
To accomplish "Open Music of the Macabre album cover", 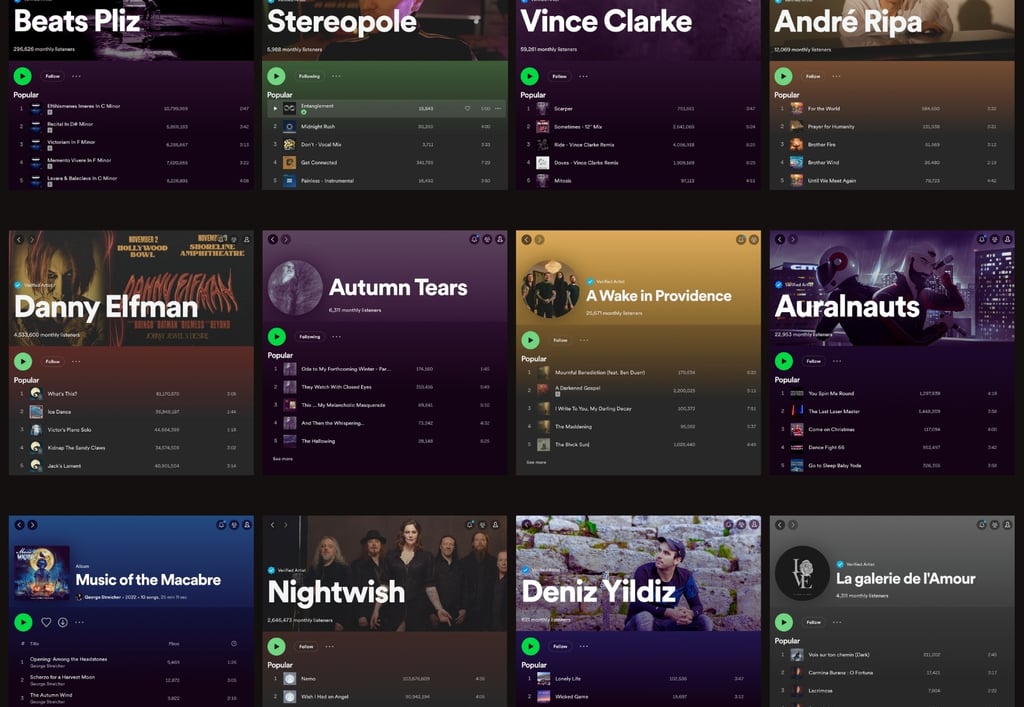I will (x=42, y=573).
